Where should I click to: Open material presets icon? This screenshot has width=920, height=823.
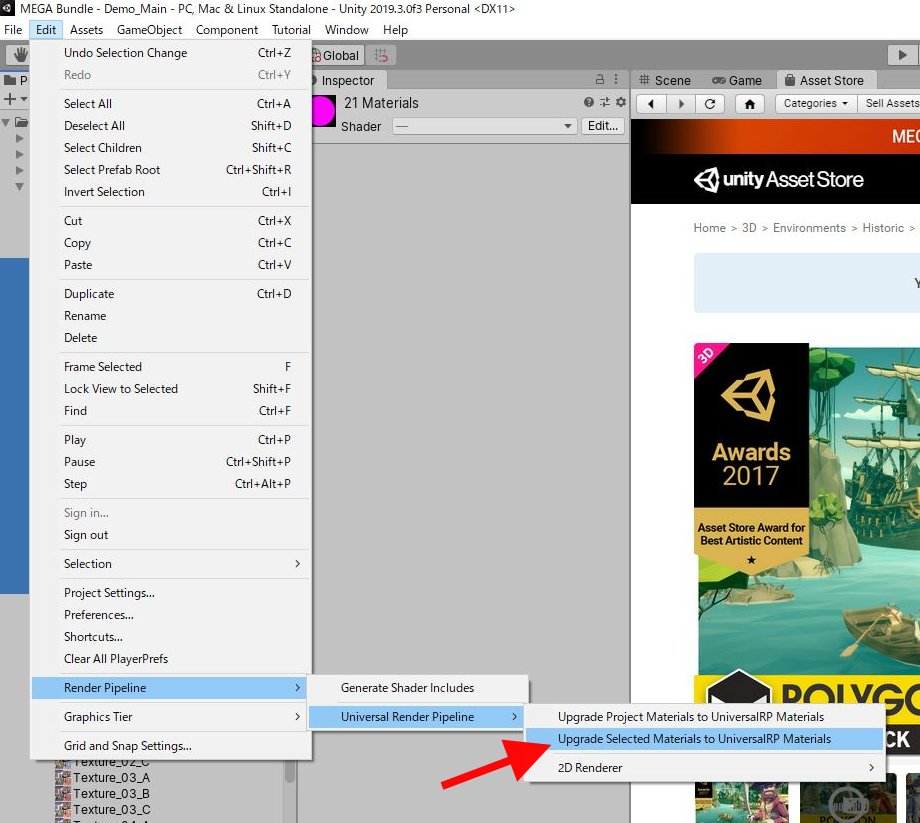point(605,102)
